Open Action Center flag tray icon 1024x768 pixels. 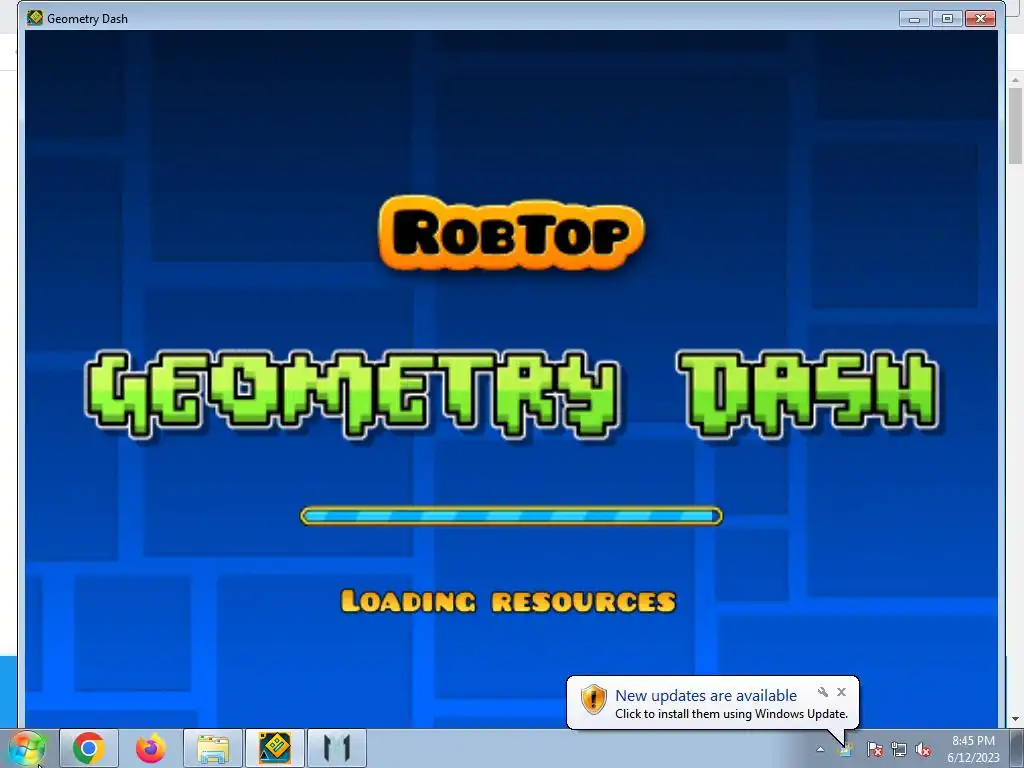click(875, 750)
